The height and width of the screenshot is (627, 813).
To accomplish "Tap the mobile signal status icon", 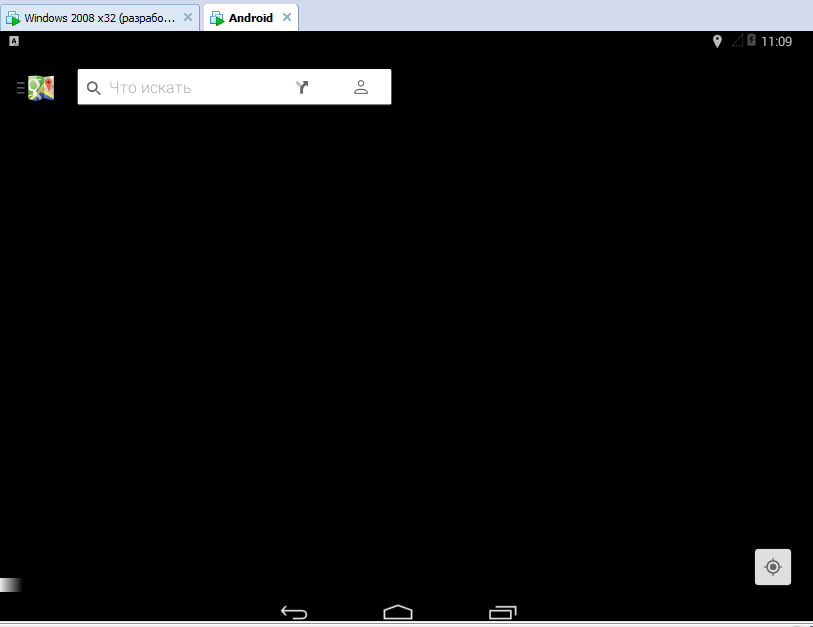I will click(x=737, y=42).
